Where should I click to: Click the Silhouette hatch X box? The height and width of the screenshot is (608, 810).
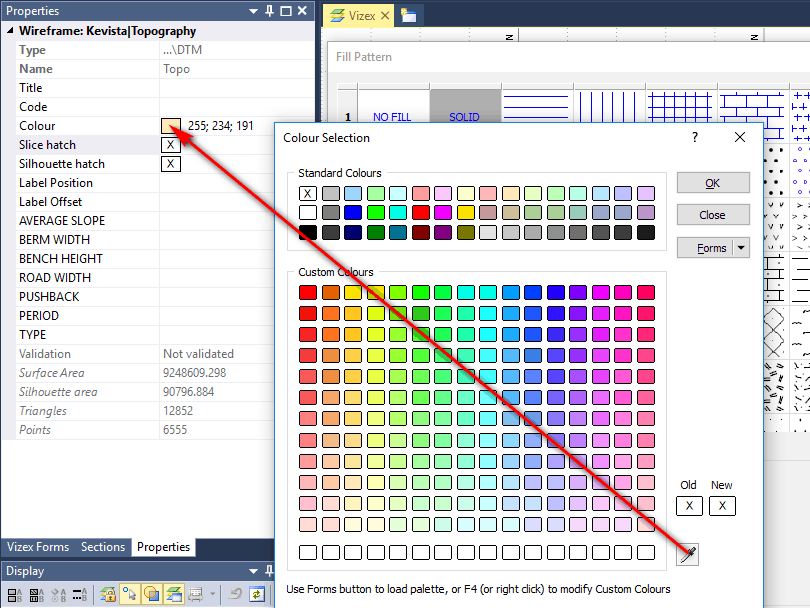click(x=171, y=164)
